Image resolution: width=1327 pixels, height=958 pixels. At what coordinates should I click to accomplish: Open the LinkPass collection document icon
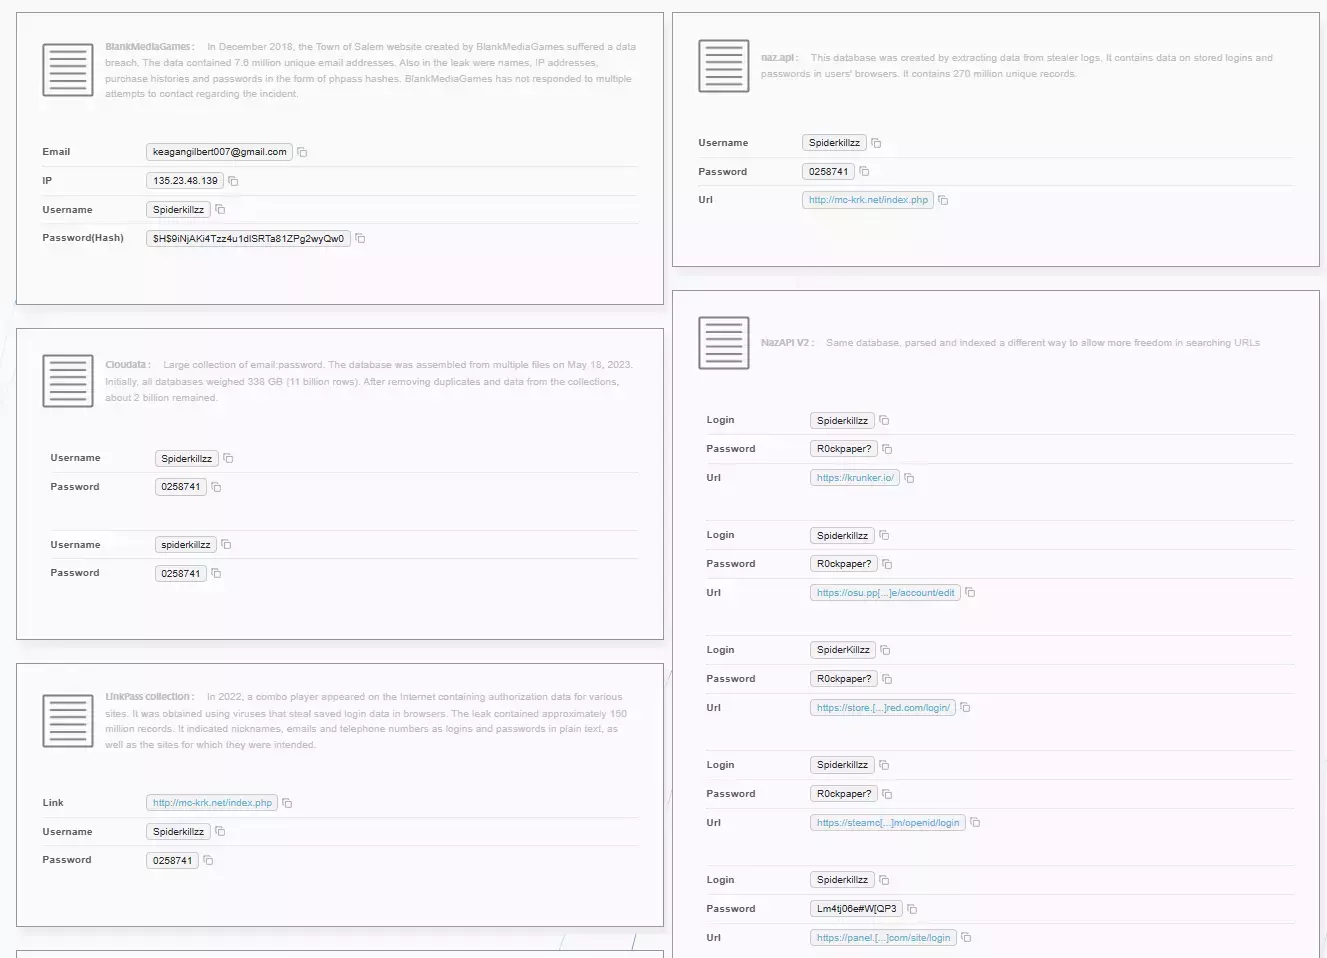pos(68,721)
